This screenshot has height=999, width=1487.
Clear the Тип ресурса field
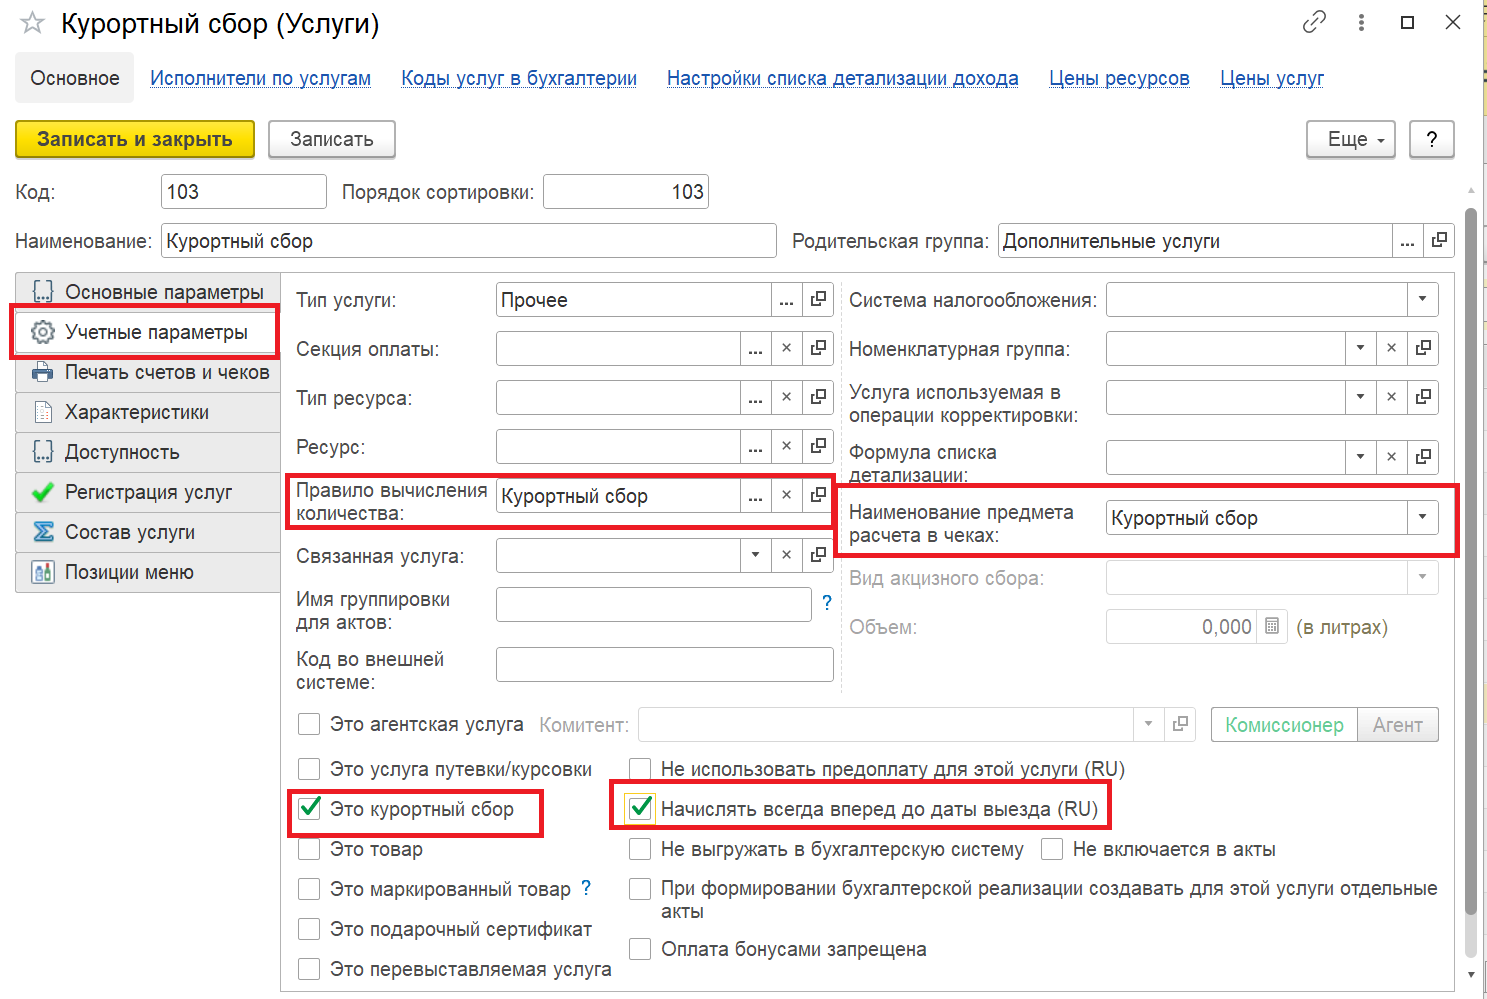pyautogui.click(x=787, y=397)
